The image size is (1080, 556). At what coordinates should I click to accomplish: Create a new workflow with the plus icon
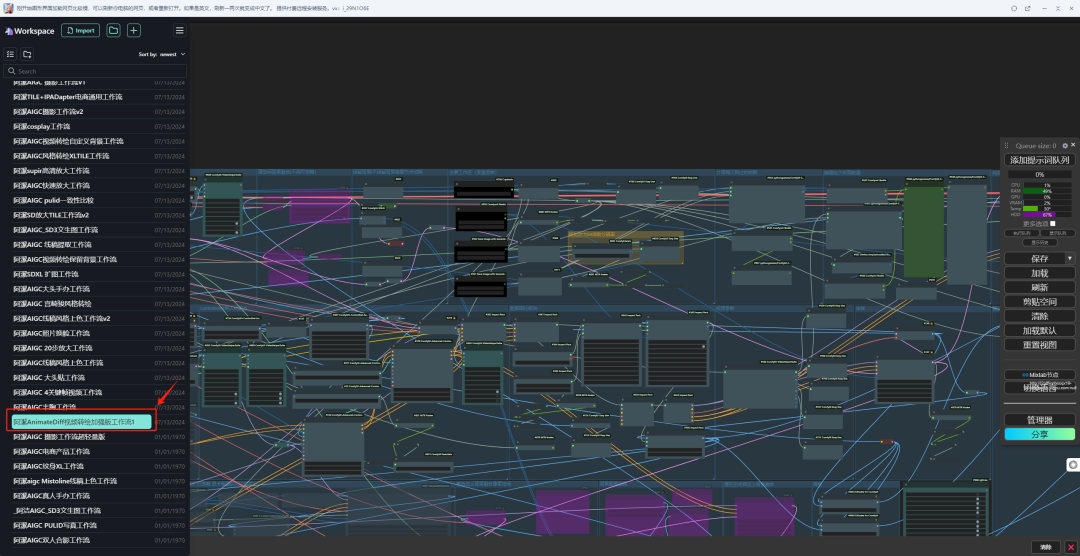(134, 30)
